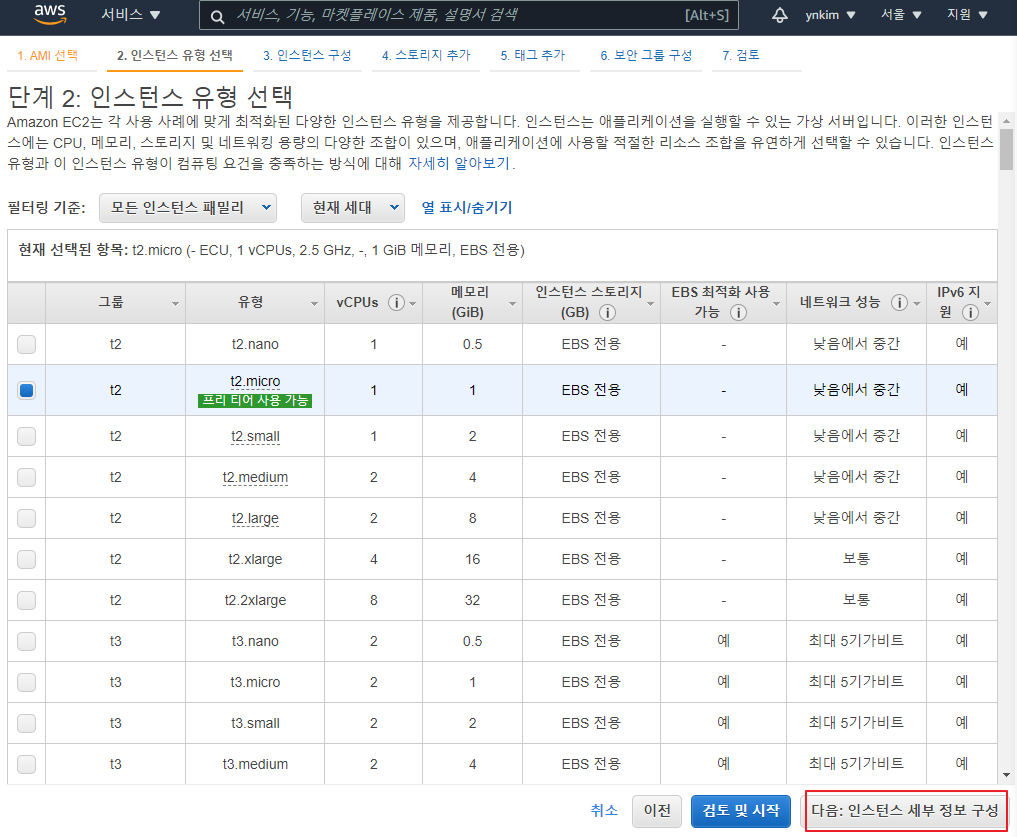Open the 메모리 column sort arrow
The image size is (1017, 837).
(x=512, y=304)
